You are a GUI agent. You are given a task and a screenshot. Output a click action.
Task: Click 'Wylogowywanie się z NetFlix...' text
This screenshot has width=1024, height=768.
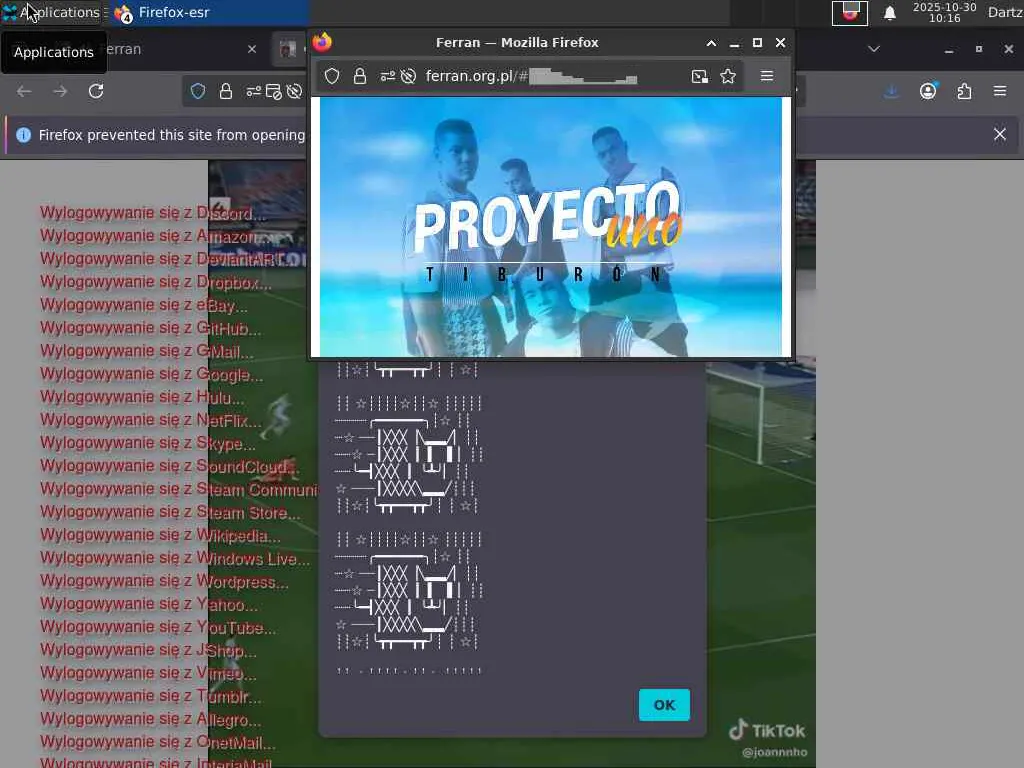150,421
